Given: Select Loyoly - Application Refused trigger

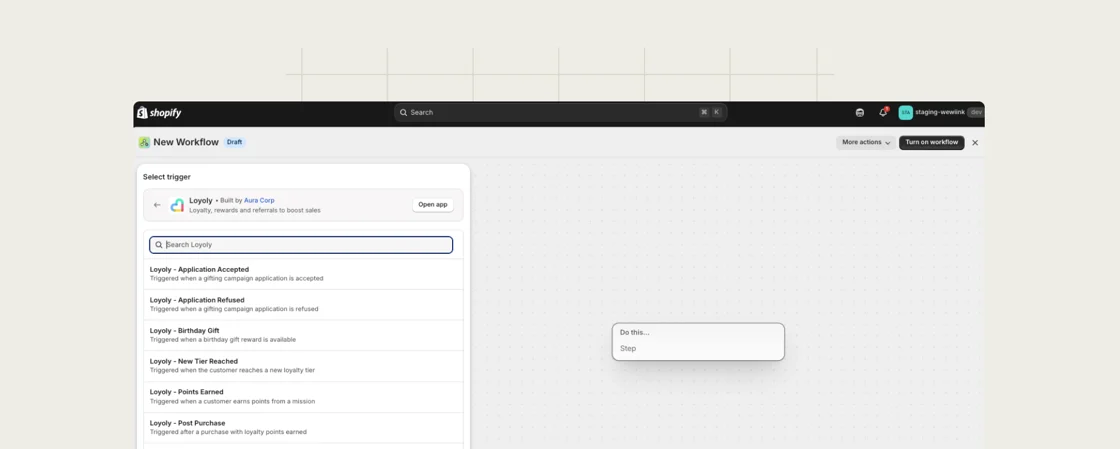Looking at the screenshot, I should pos(303,305).
